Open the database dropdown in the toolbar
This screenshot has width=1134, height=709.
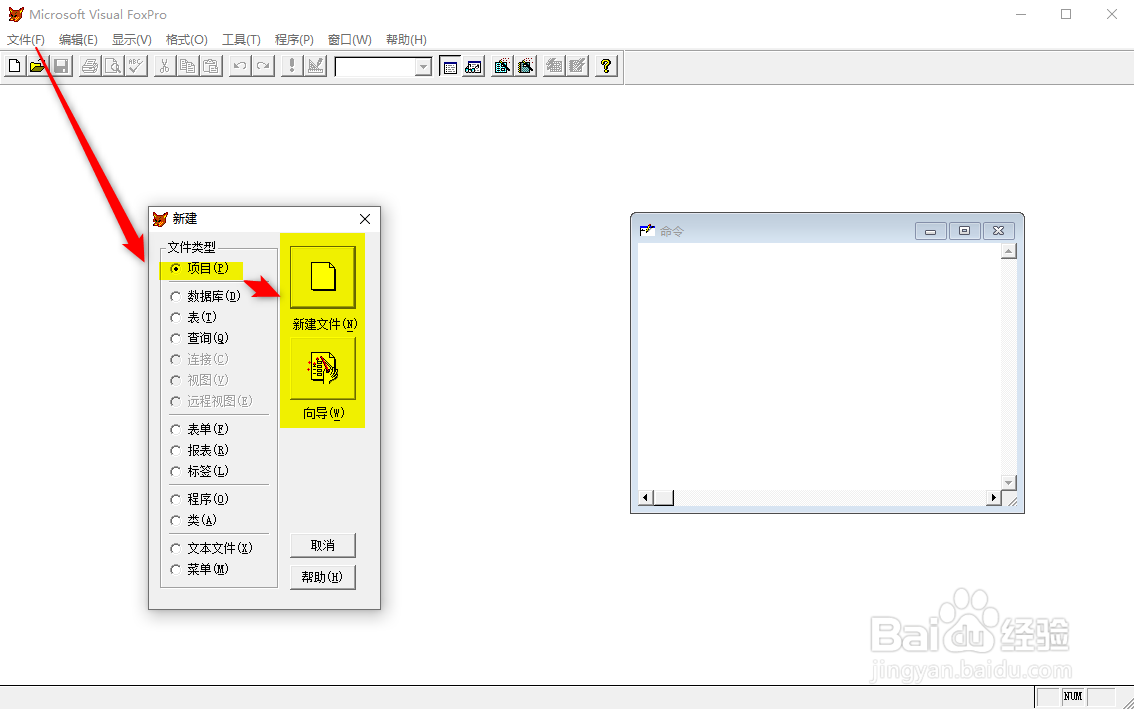423,67
